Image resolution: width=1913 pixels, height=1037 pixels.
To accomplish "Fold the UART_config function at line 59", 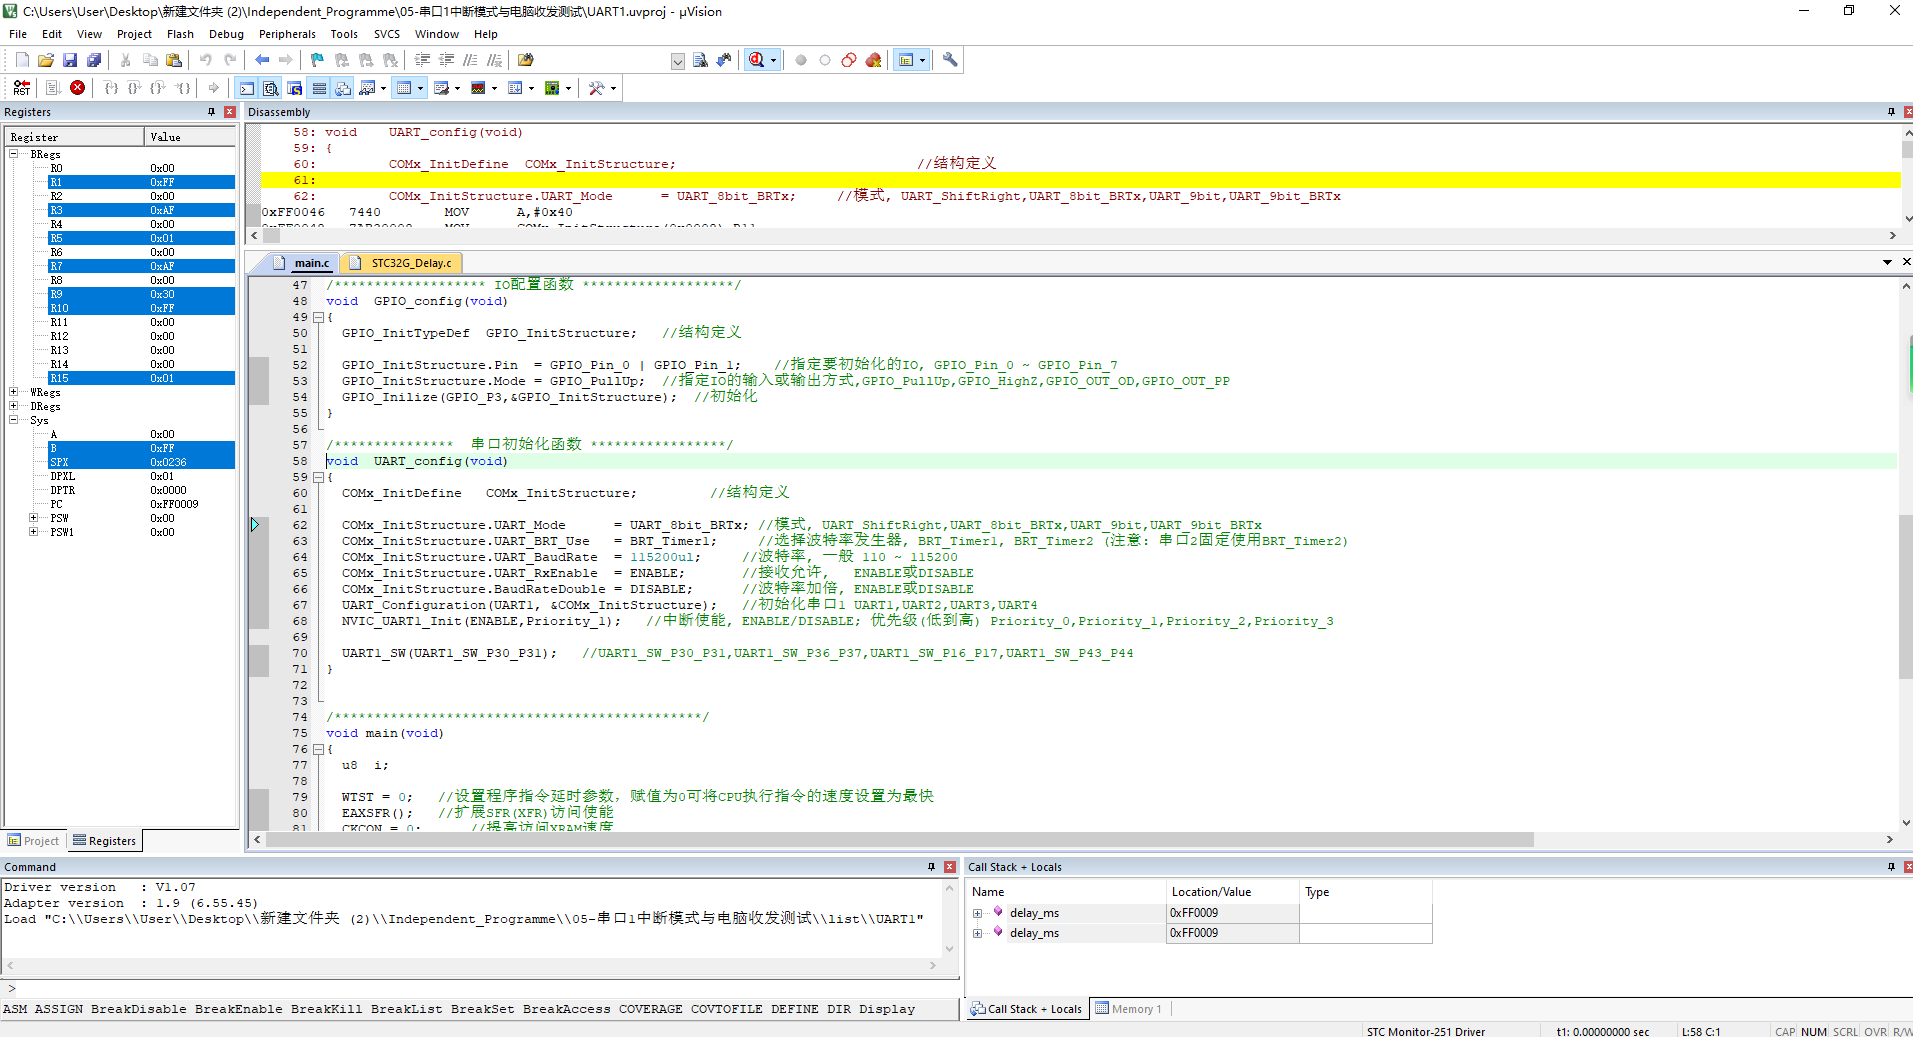I will (x=319, y=477).
